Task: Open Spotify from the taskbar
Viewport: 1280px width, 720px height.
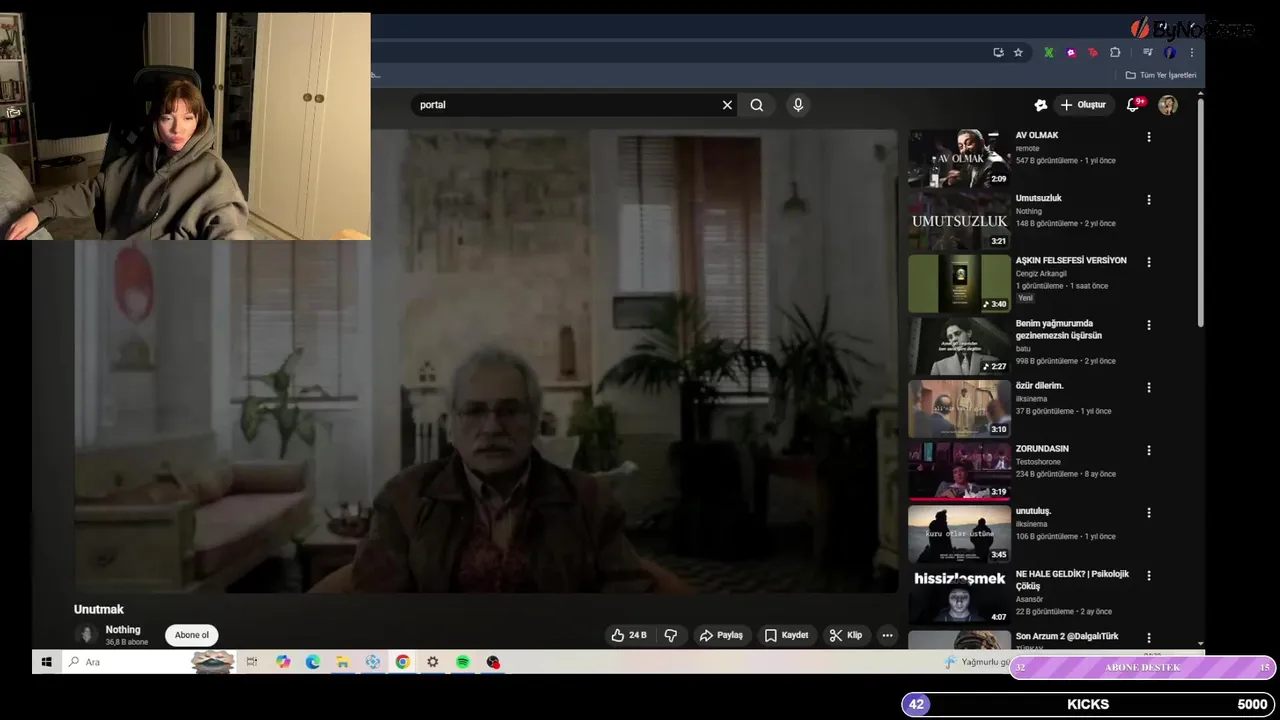Action: pos(462,662)
